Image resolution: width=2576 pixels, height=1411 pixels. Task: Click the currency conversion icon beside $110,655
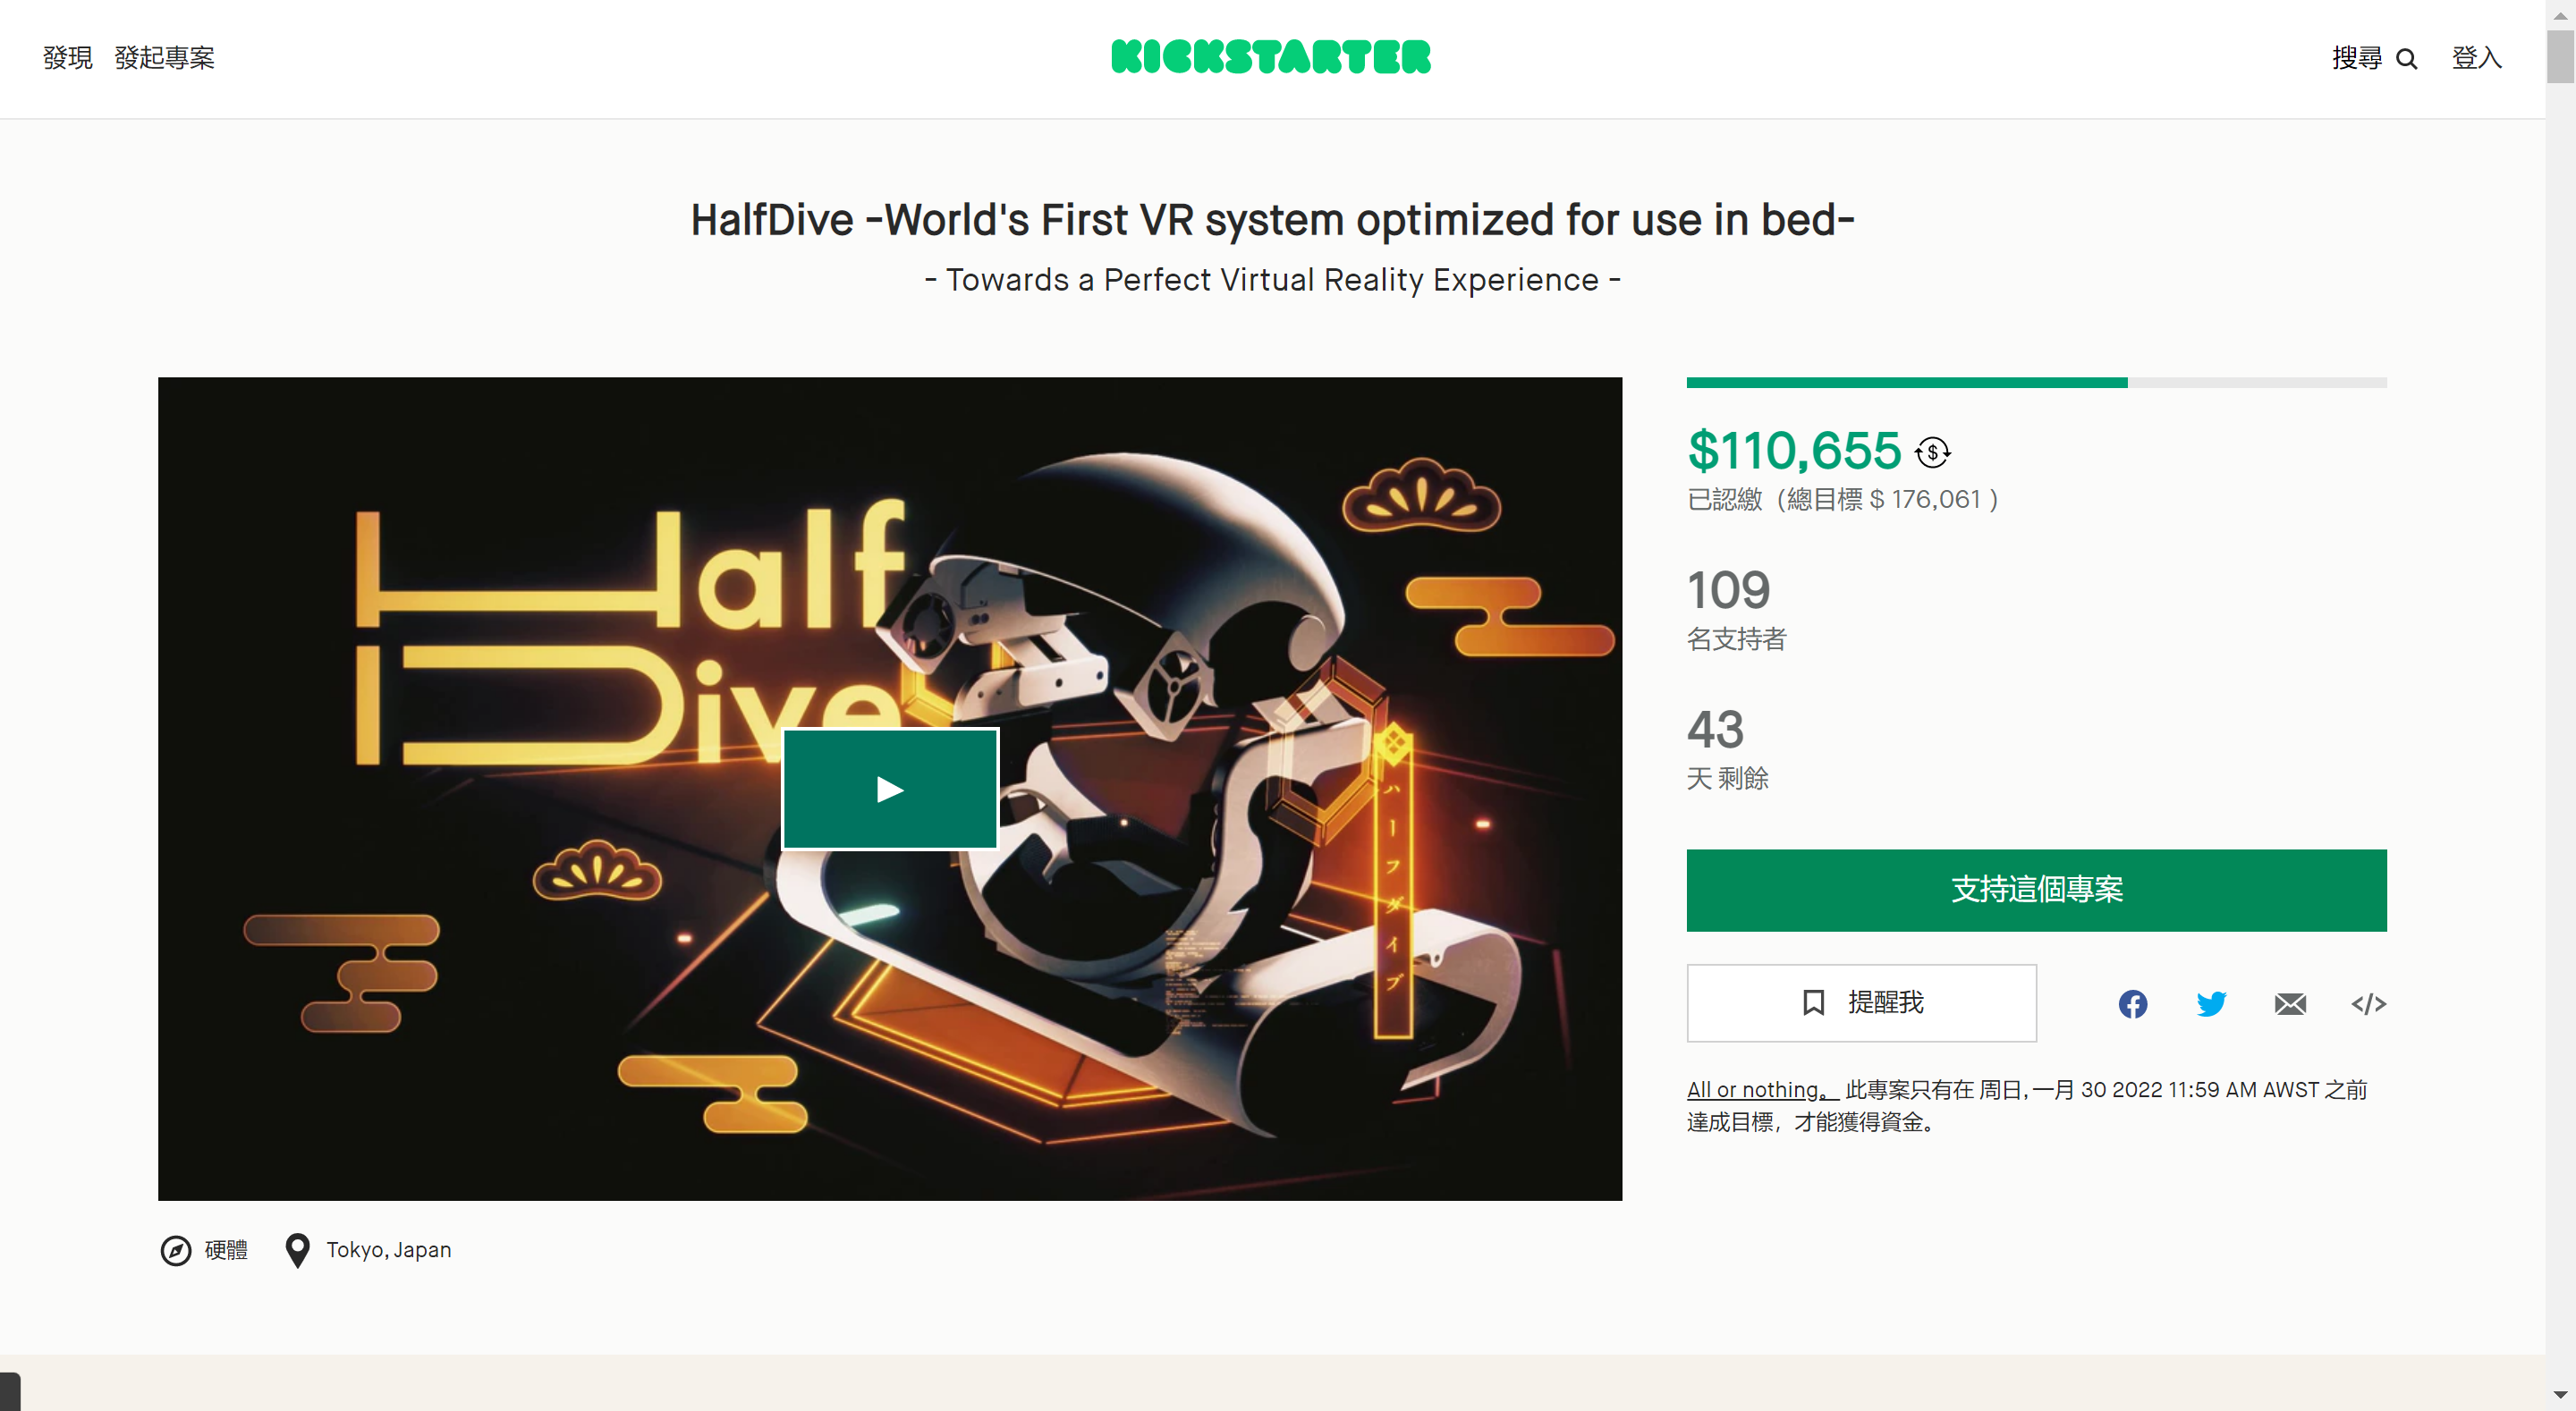click(1932, 452)
